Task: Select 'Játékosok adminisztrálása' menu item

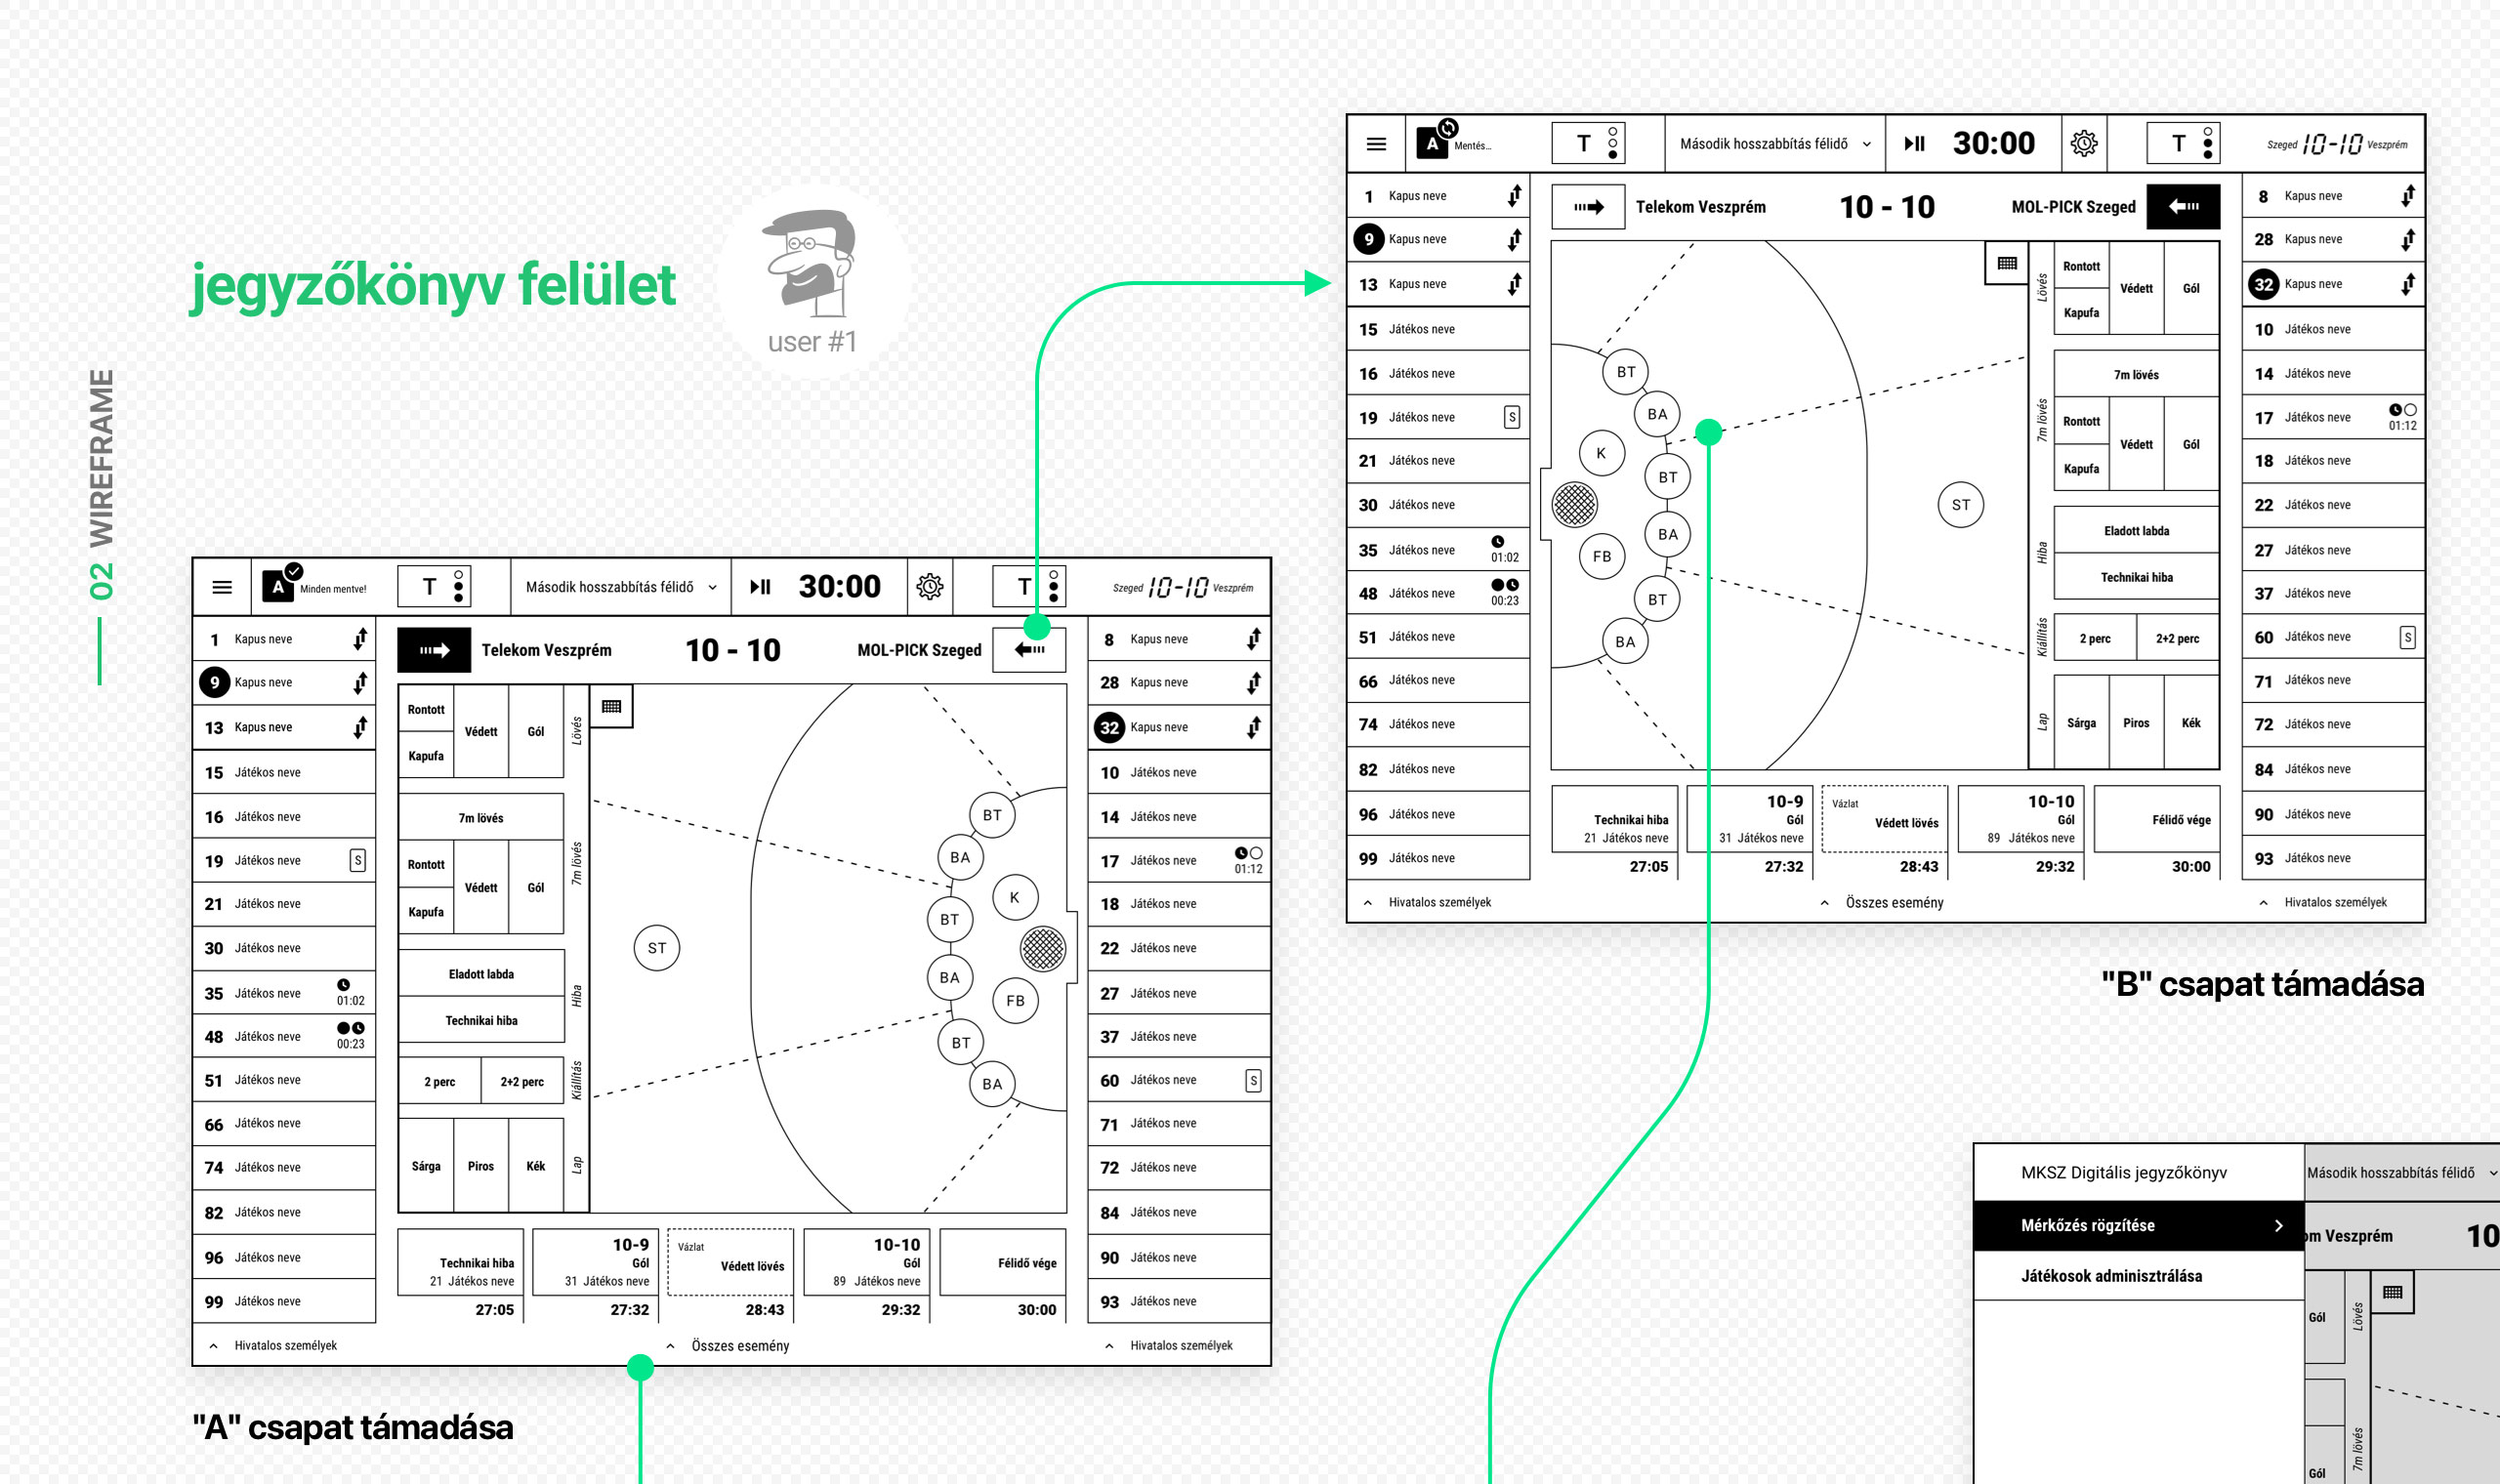Action: click(x=2139, y=1276)
